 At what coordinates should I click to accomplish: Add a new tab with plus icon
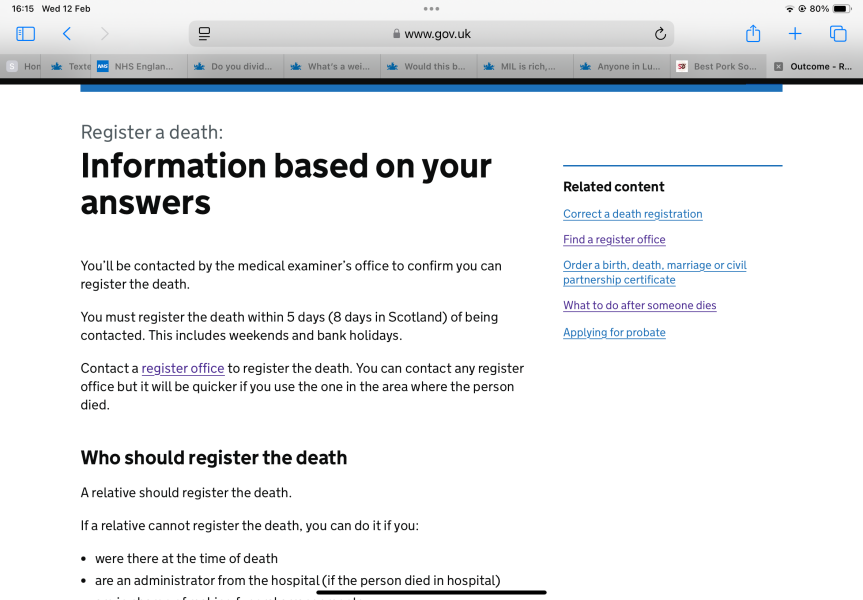coord(795,34)
